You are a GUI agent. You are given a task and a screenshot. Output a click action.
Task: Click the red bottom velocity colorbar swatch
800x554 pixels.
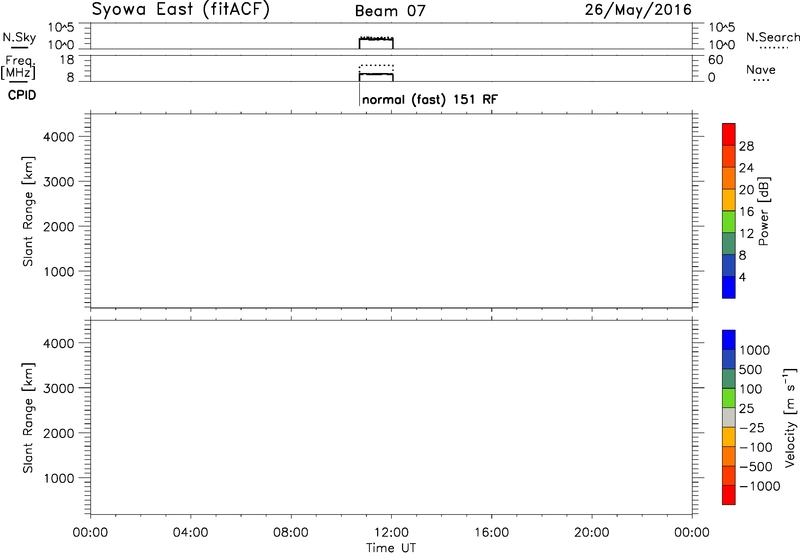[x=729, y=495]
